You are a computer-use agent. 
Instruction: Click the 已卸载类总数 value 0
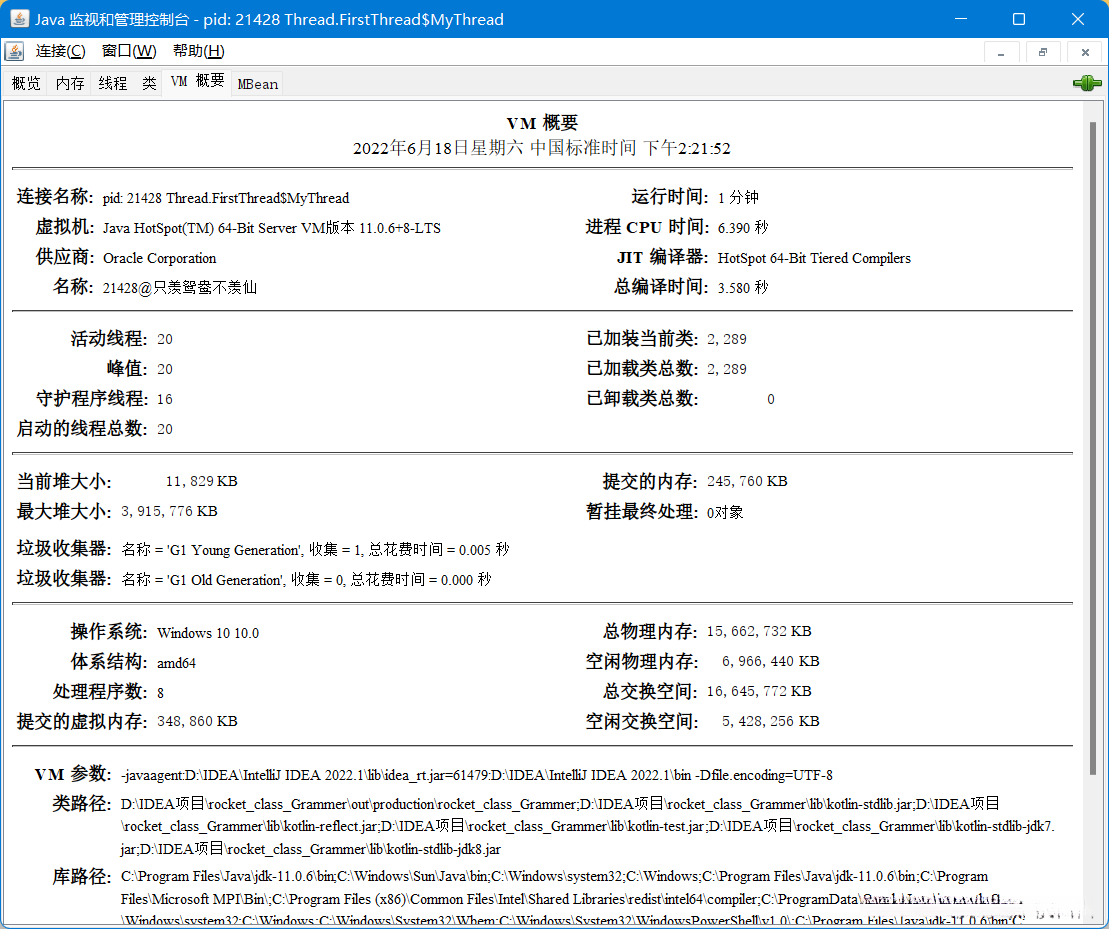pos(771,399)
